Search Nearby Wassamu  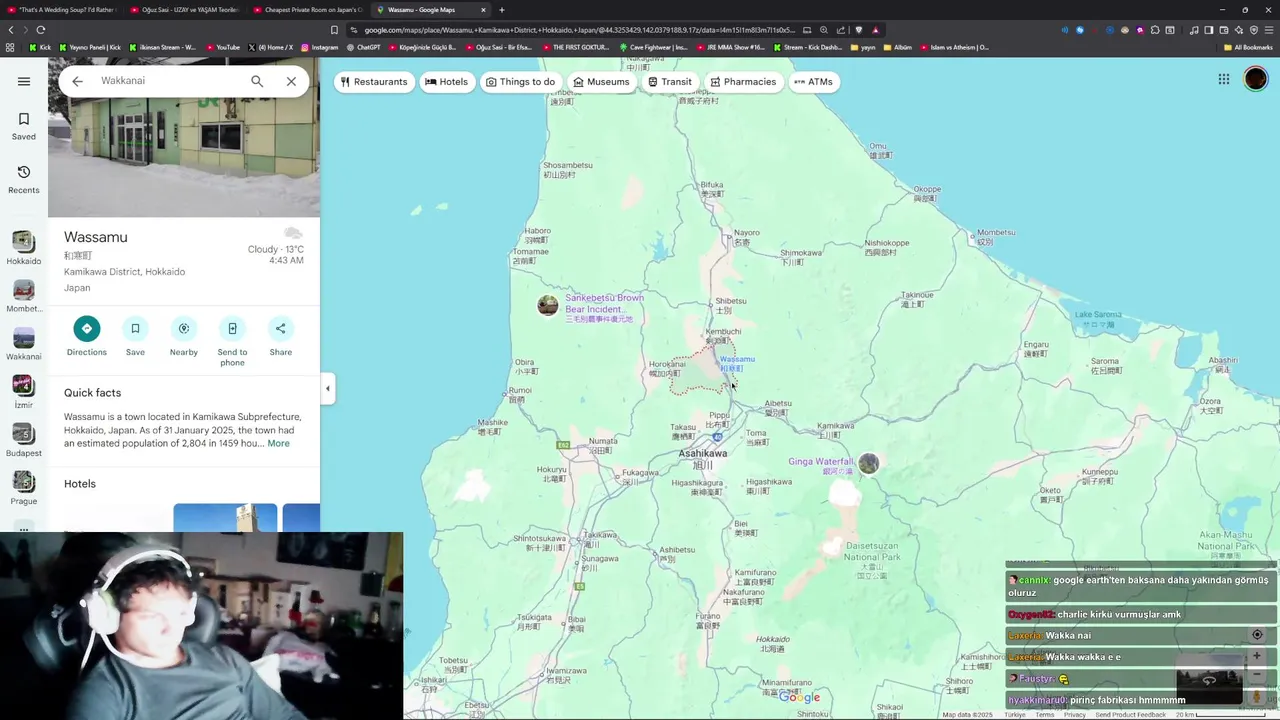[183, 337]
